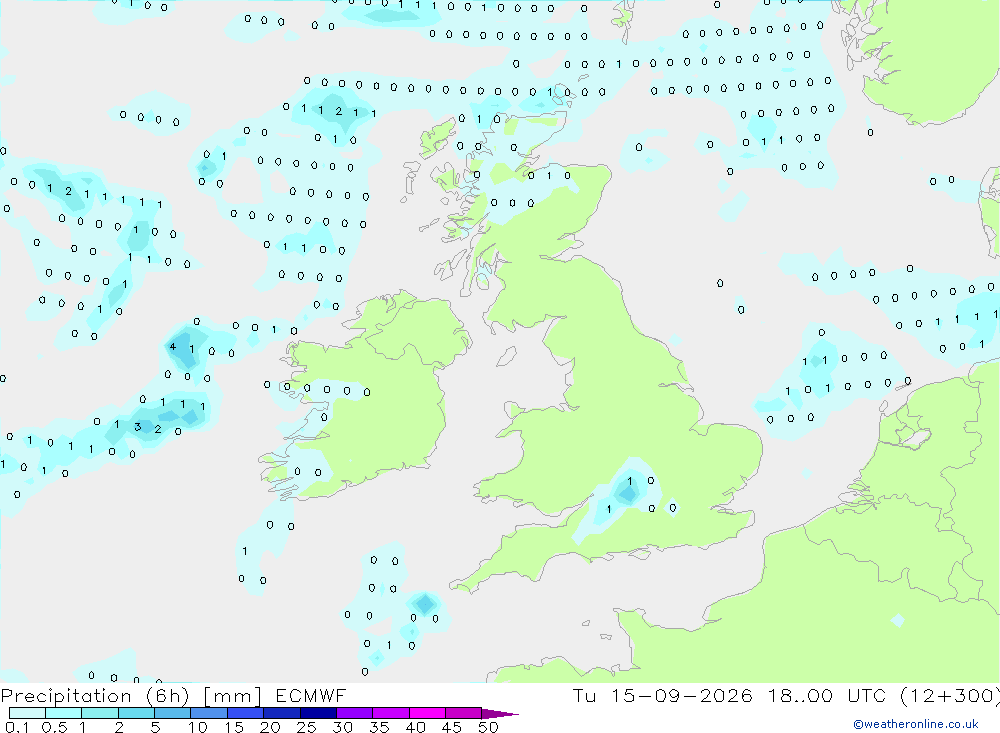Click the (12+300) forecast offset text

[x=950, y=695]
